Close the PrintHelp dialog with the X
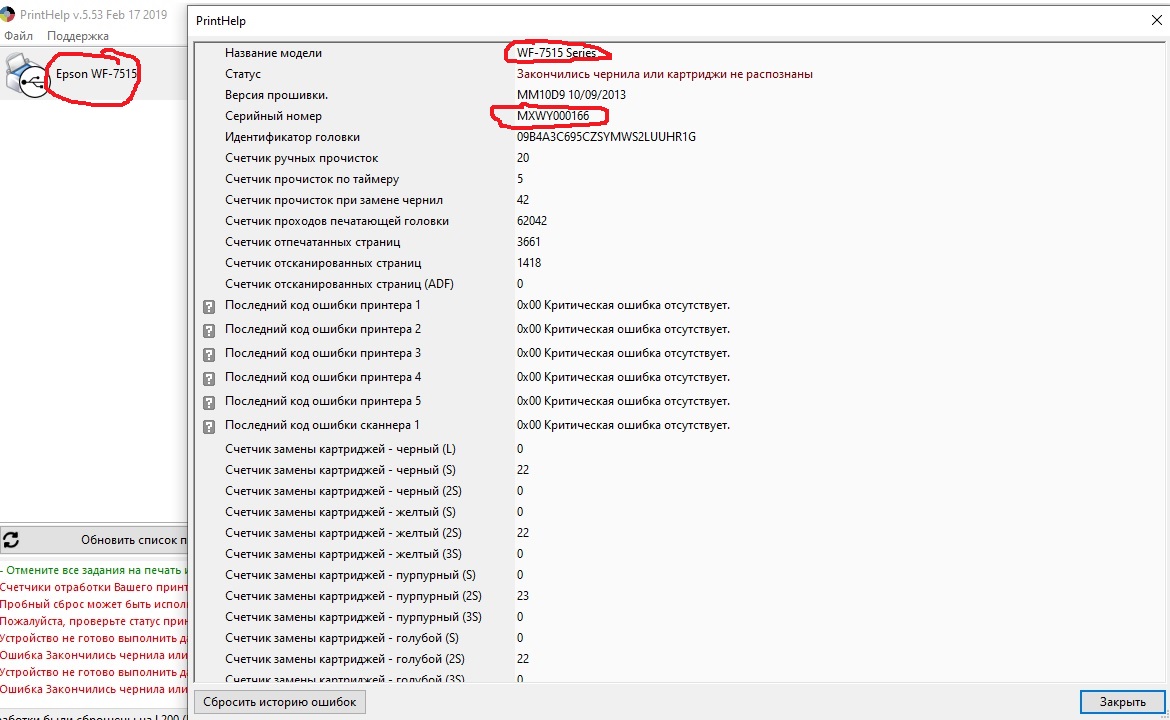The width and height of the screenshot is (1170, 720). coord(1157,21)
